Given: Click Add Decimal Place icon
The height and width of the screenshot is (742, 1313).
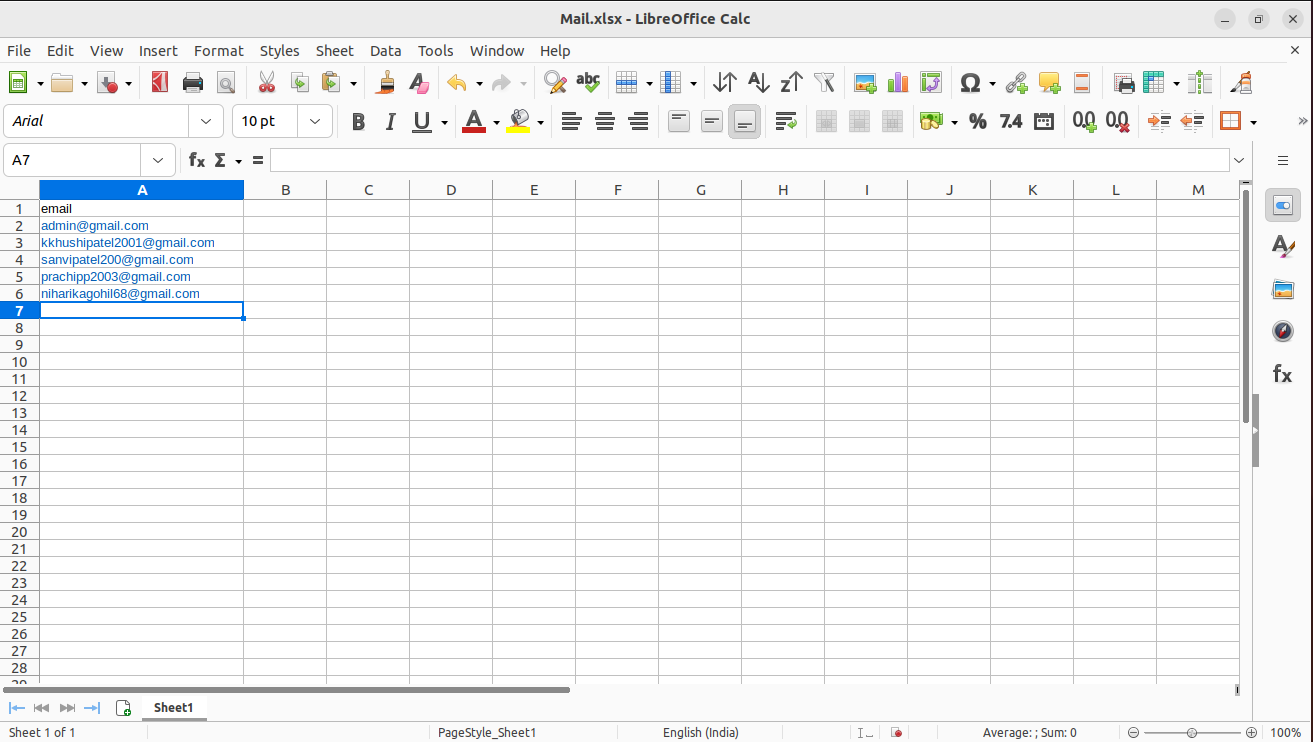Looking at the screenshot, I should click(1084, 121).
